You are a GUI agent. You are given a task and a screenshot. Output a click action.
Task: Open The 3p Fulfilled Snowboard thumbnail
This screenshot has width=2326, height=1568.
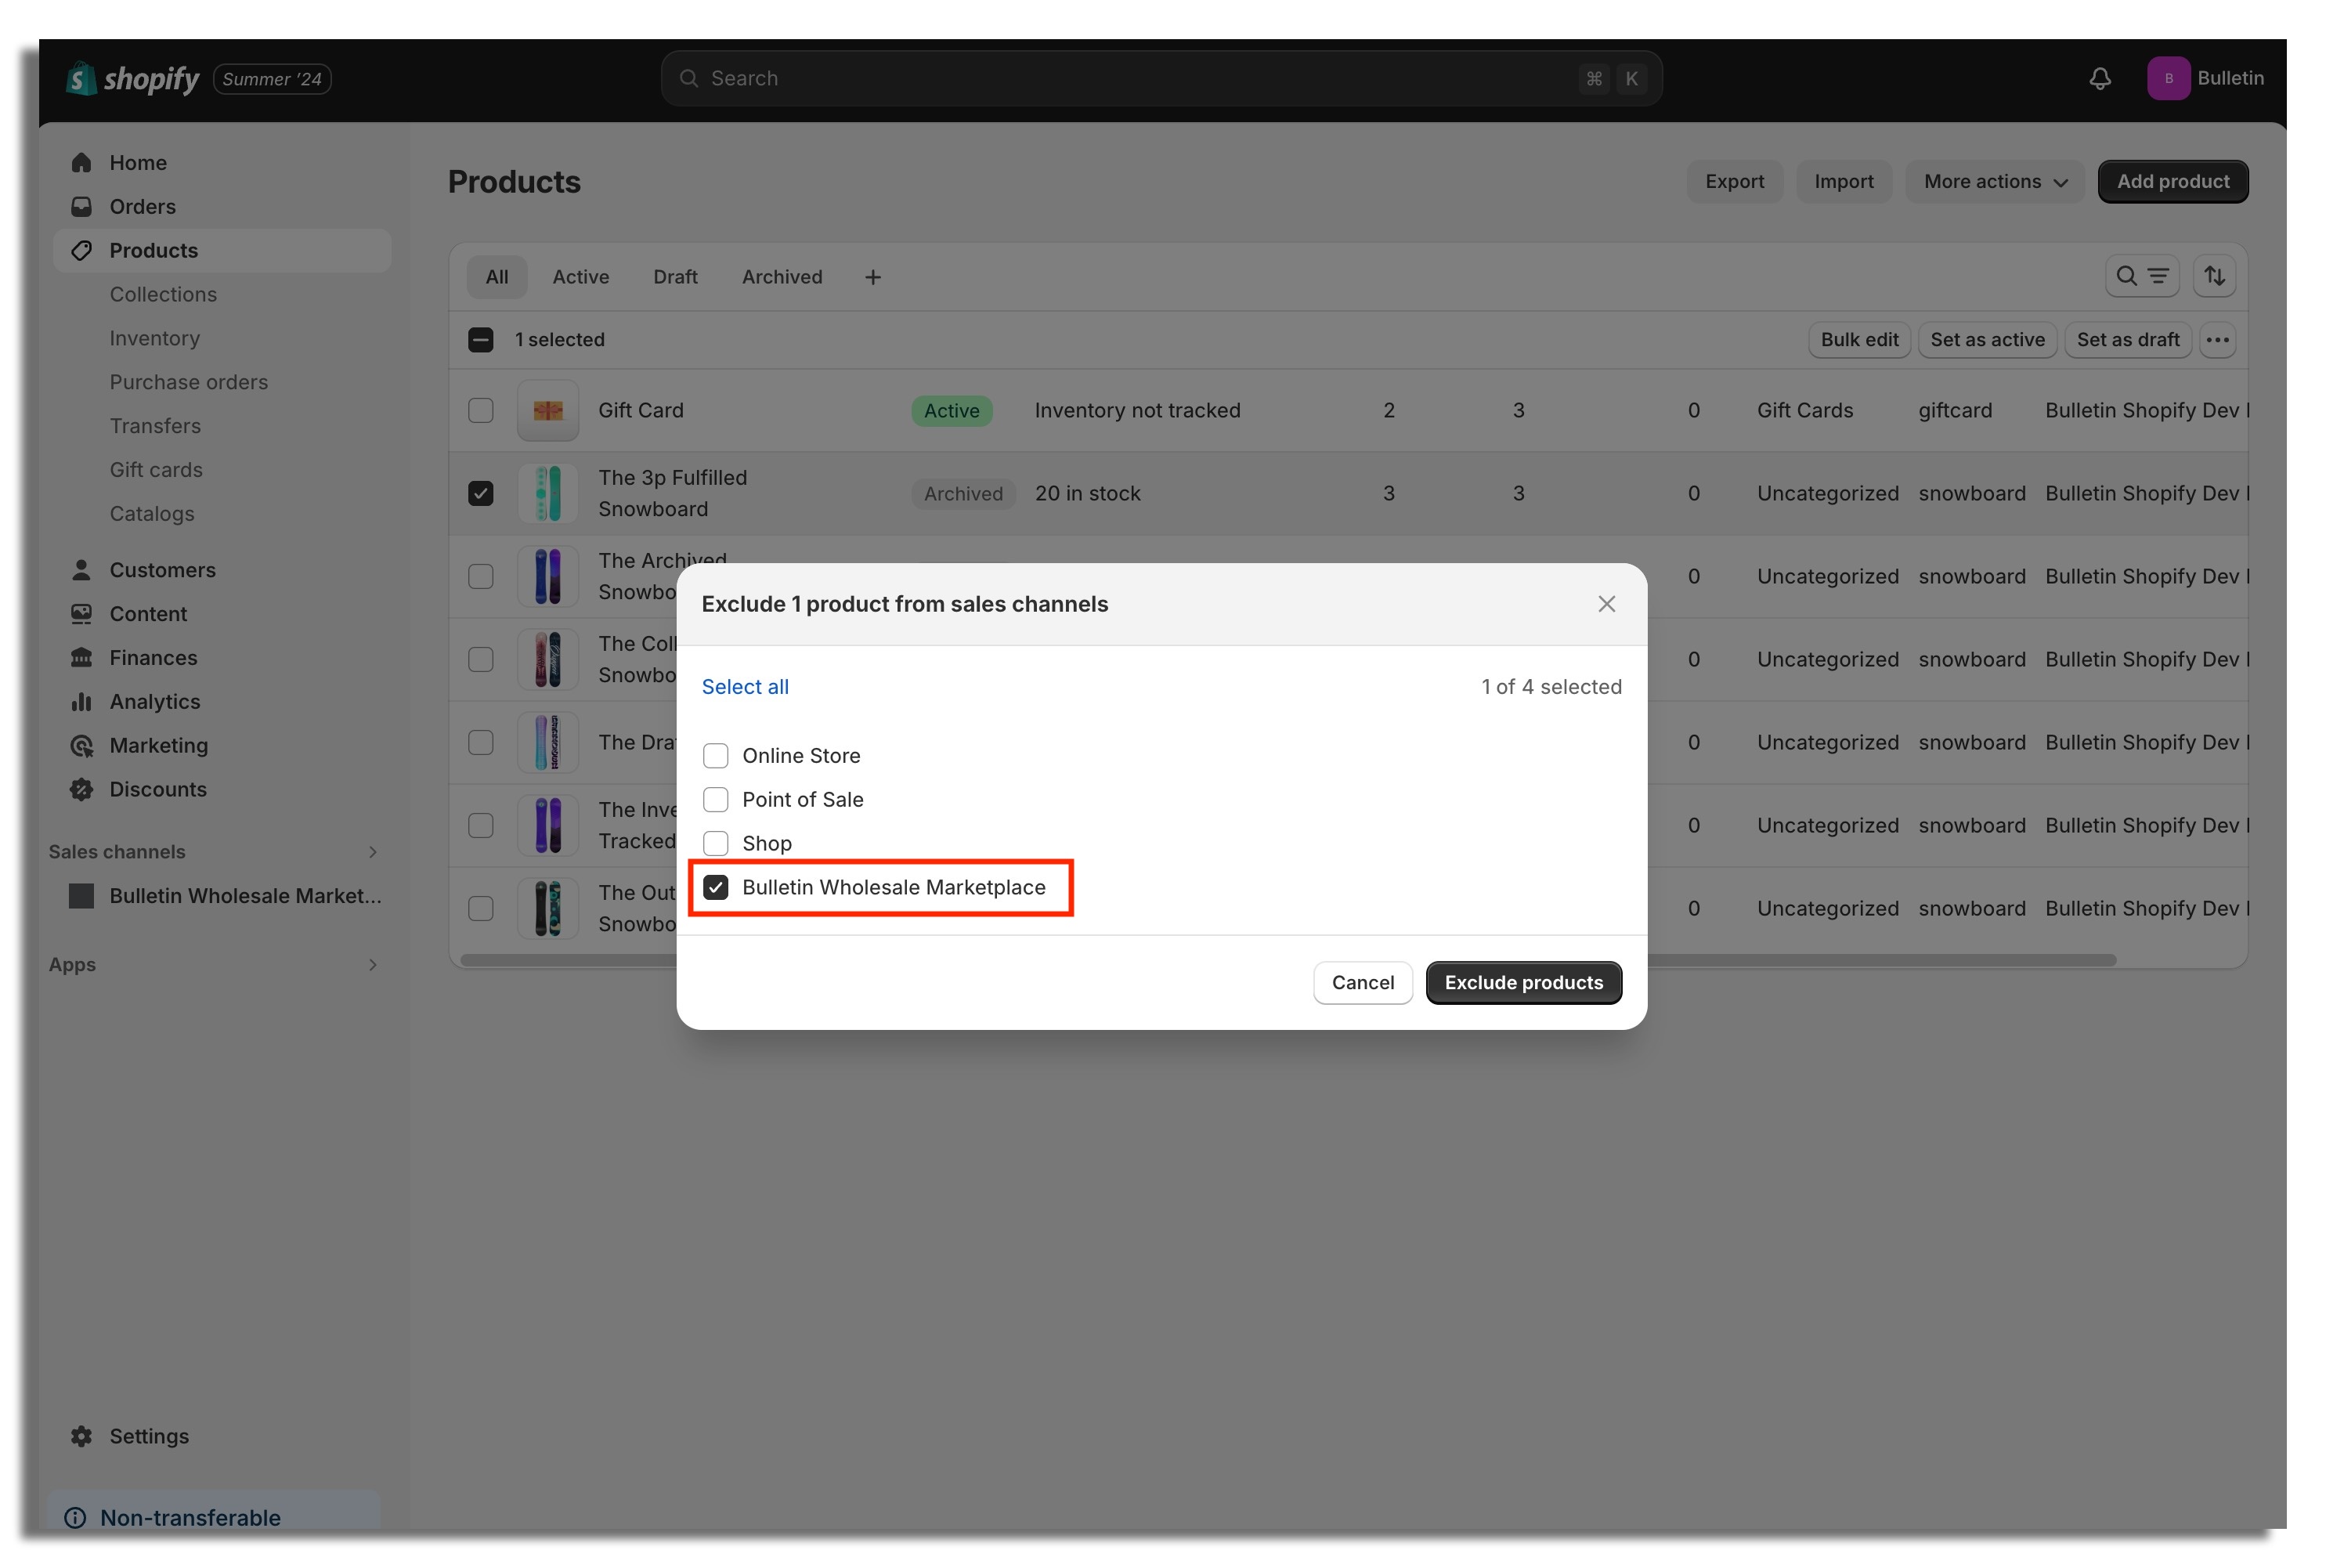pos(548,494)
